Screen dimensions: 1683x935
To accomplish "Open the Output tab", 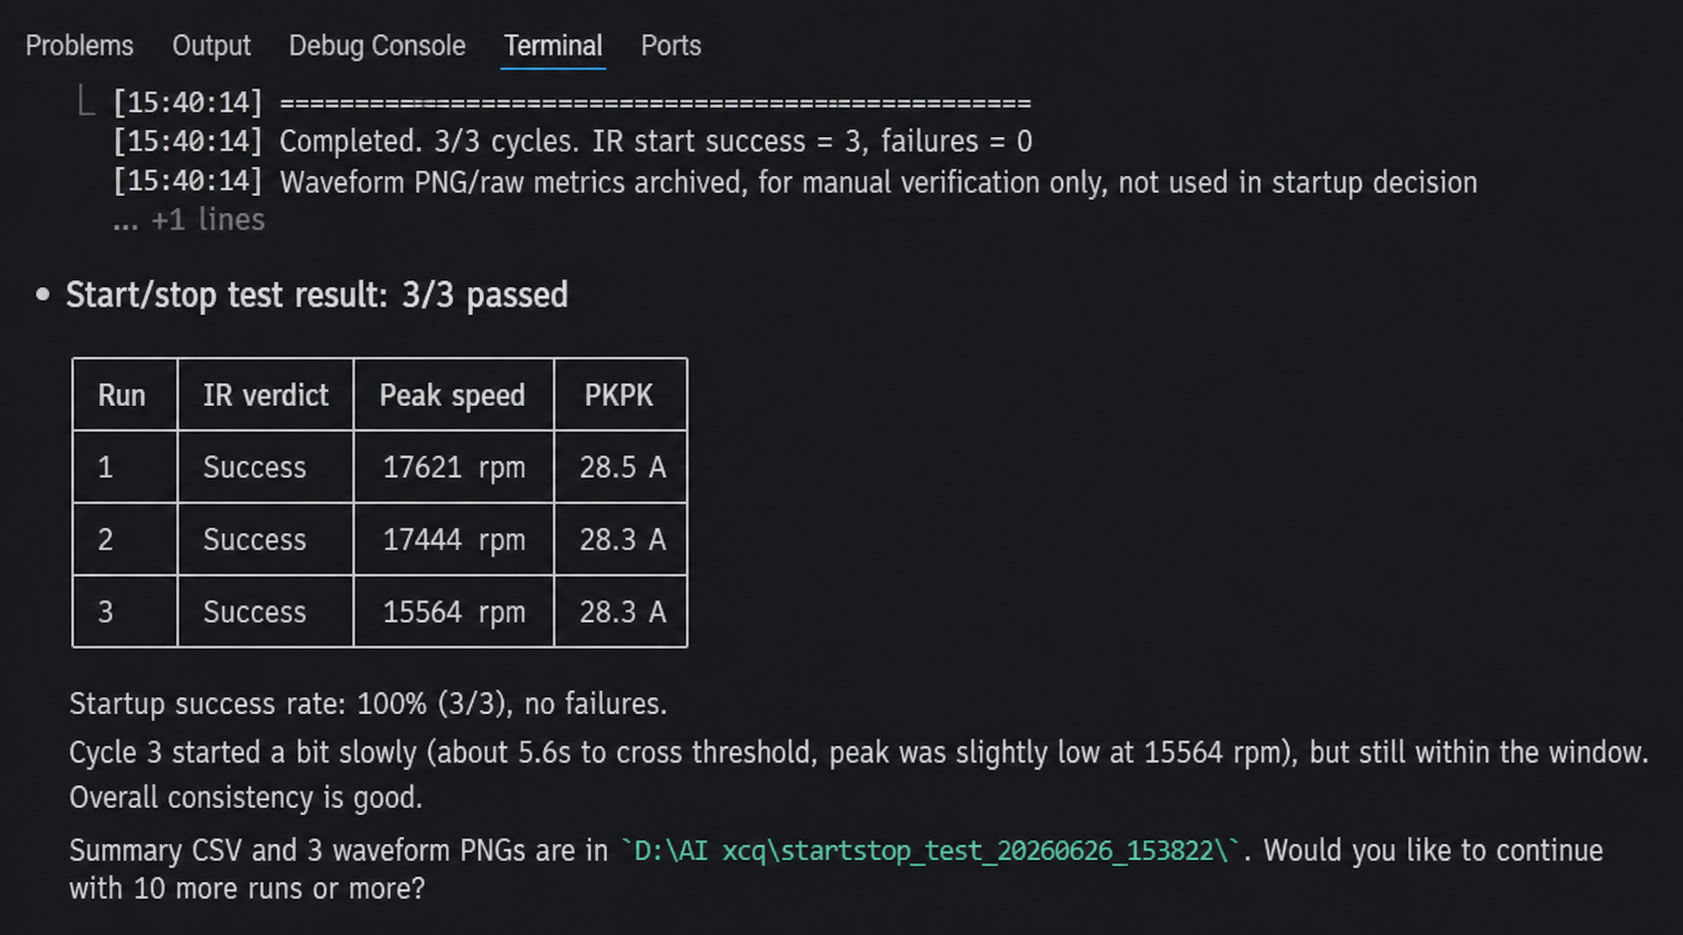I will pos(211,46).
